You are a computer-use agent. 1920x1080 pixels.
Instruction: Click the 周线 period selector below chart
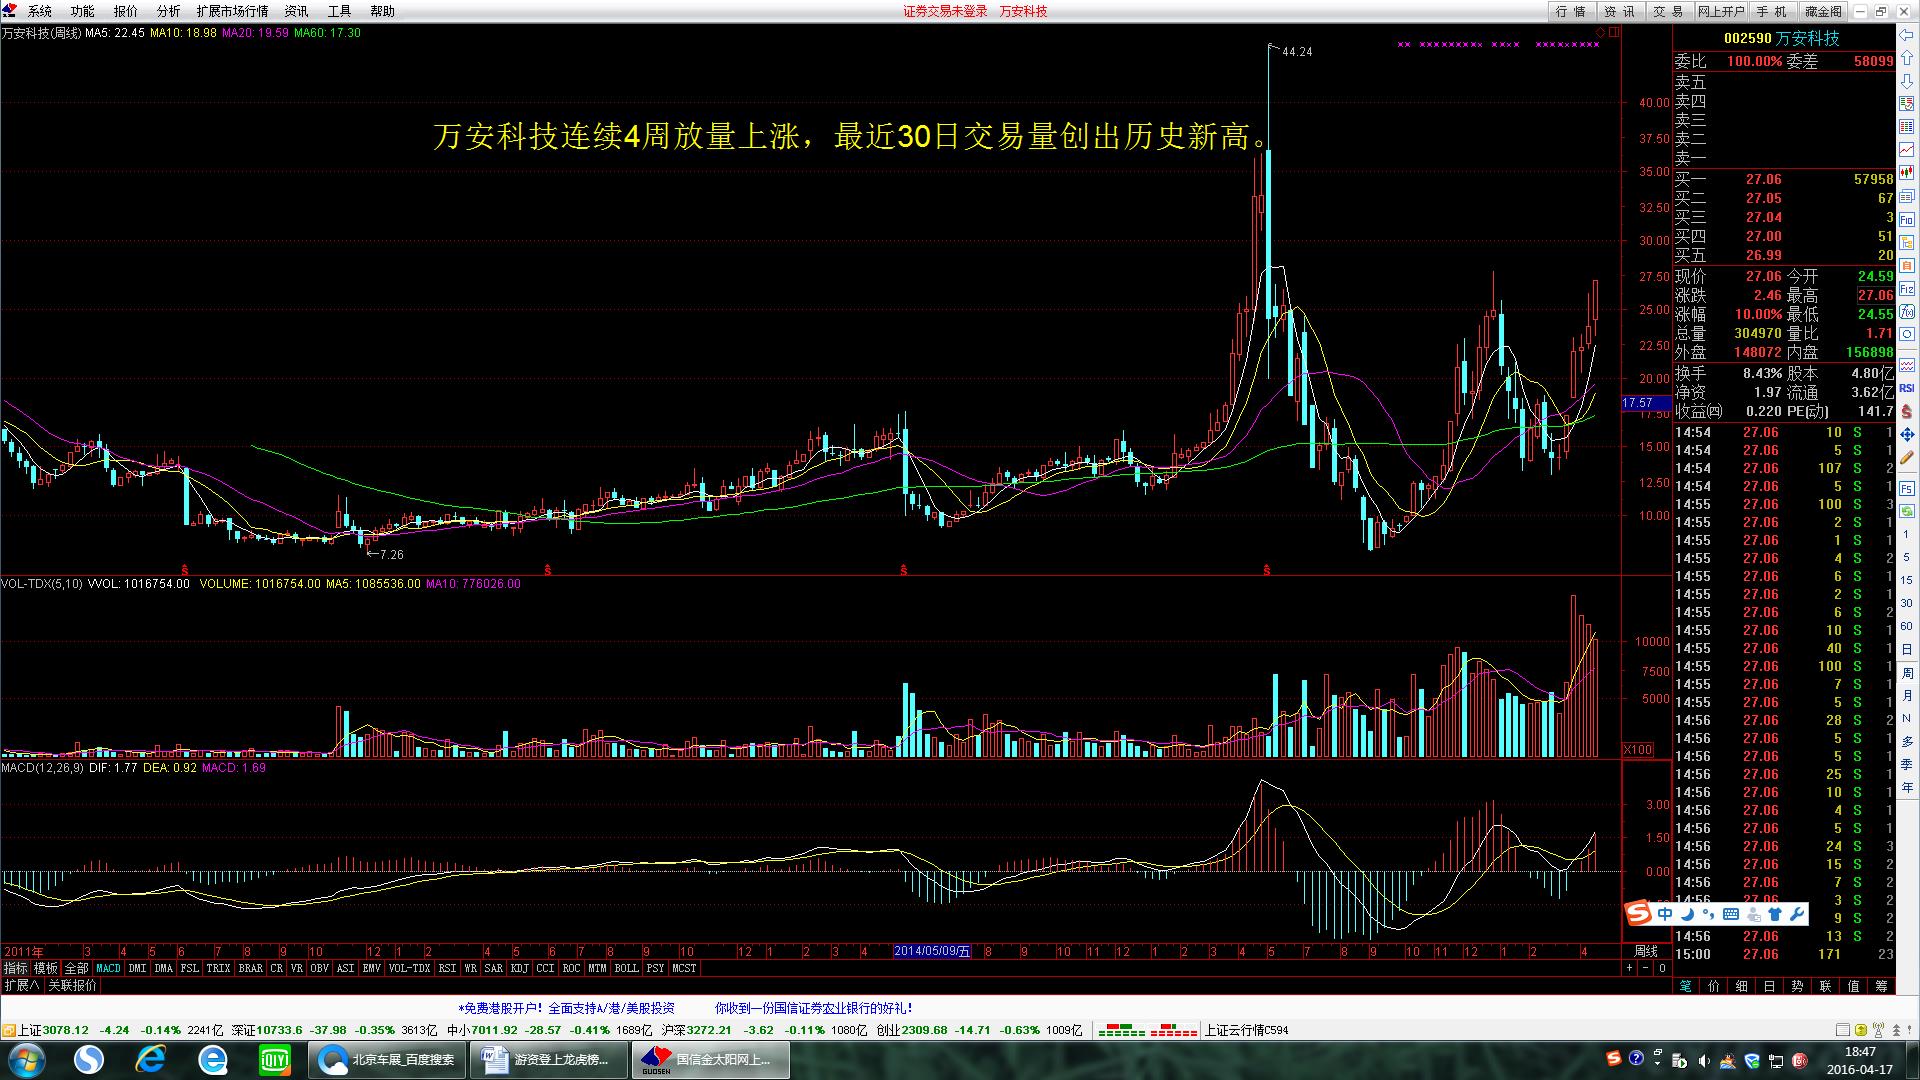click(x=1645, y=951)
